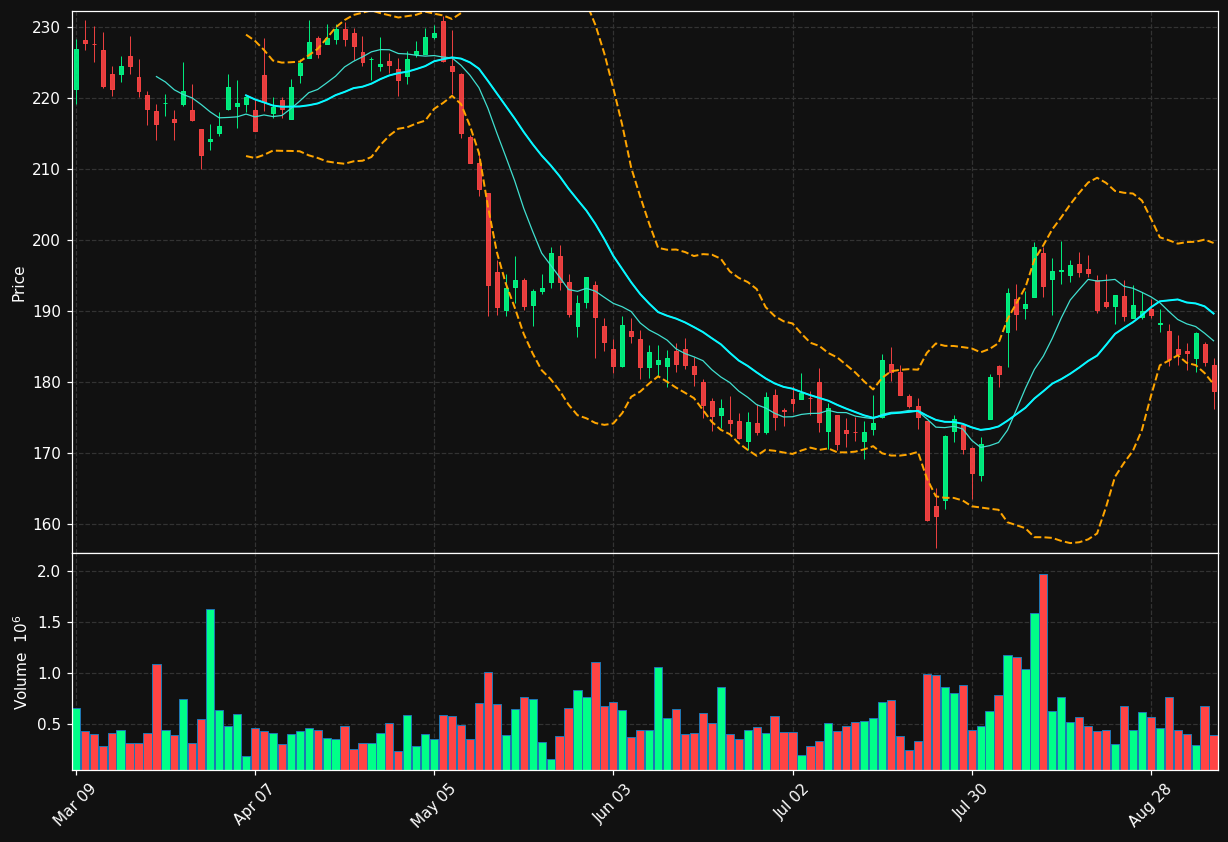Click the 220 price tick label
The height and width of the screenshot is (842, 1228).
48,98
